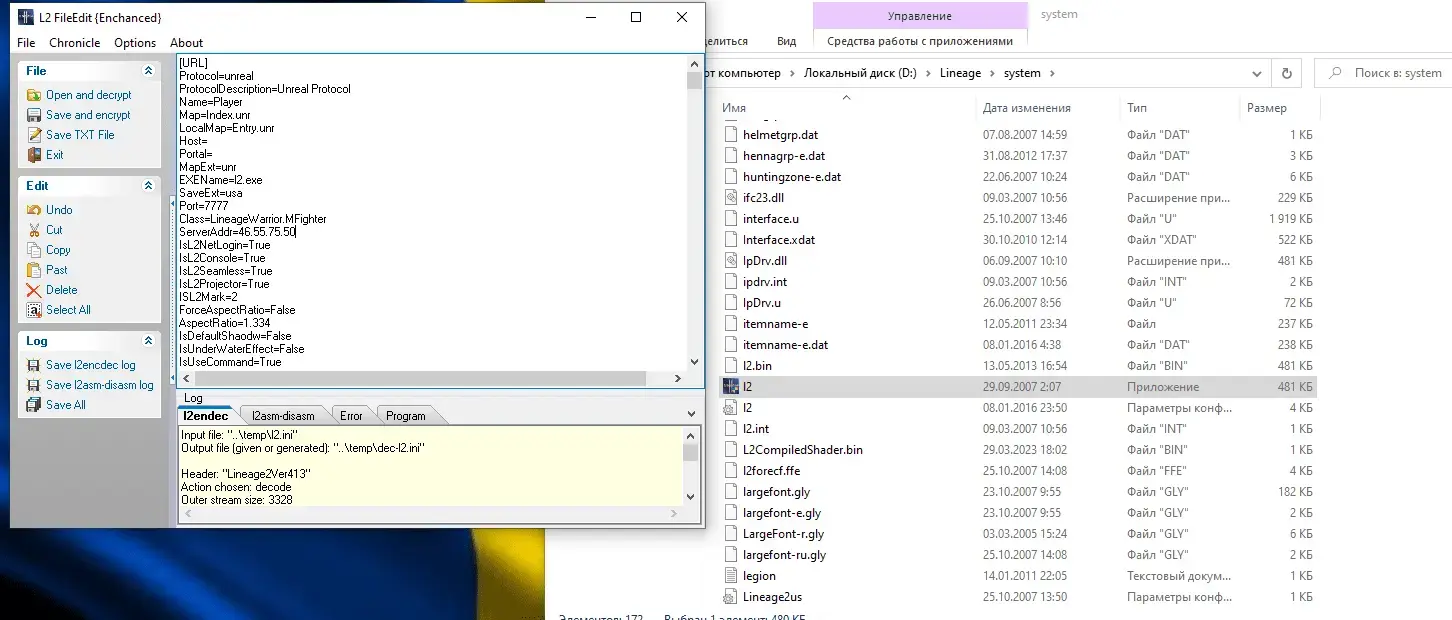The height and width of the screenshot is (620, 1452).
Task: Click the Cut scissors icon
Action: coord(34,230)
